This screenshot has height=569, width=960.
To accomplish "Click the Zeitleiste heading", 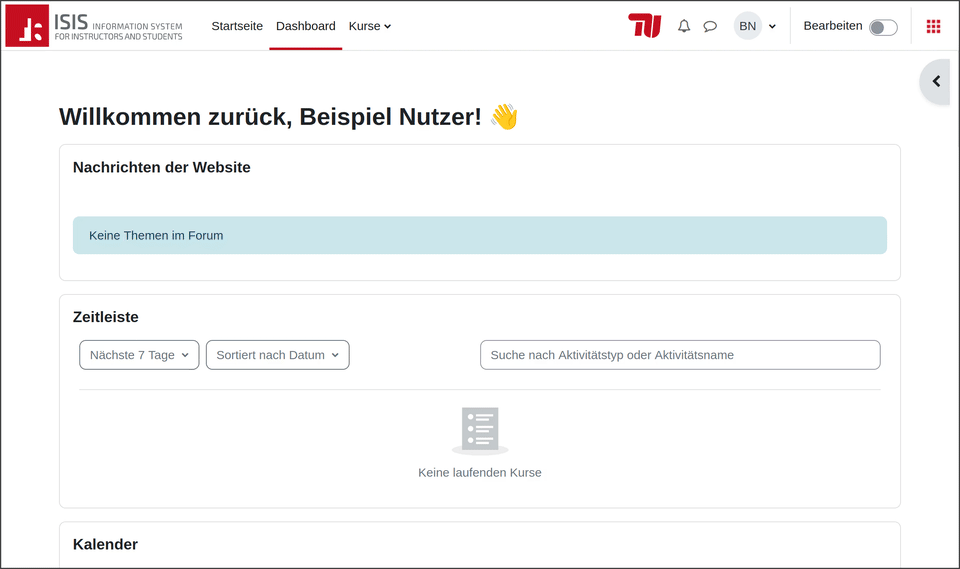I will 106,317.
